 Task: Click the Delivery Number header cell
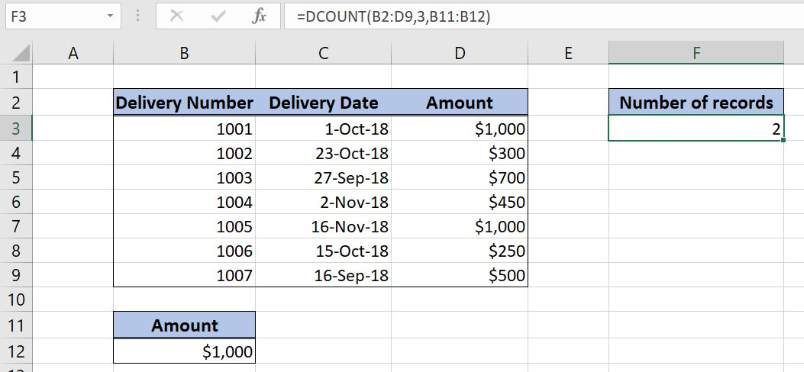tap(184, 102)
